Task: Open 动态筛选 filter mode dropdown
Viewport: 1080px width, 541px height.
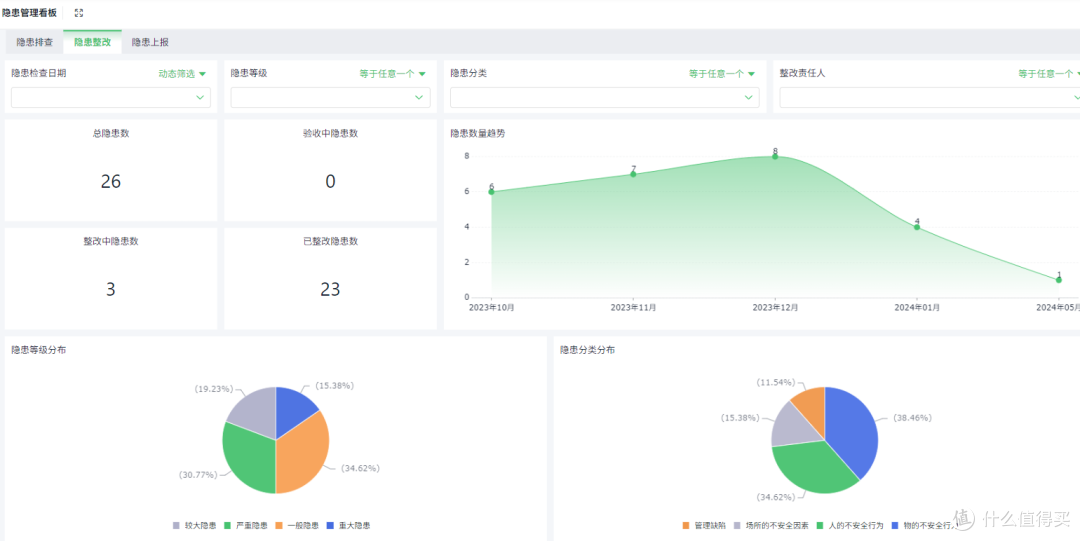Action: [182, 74]
